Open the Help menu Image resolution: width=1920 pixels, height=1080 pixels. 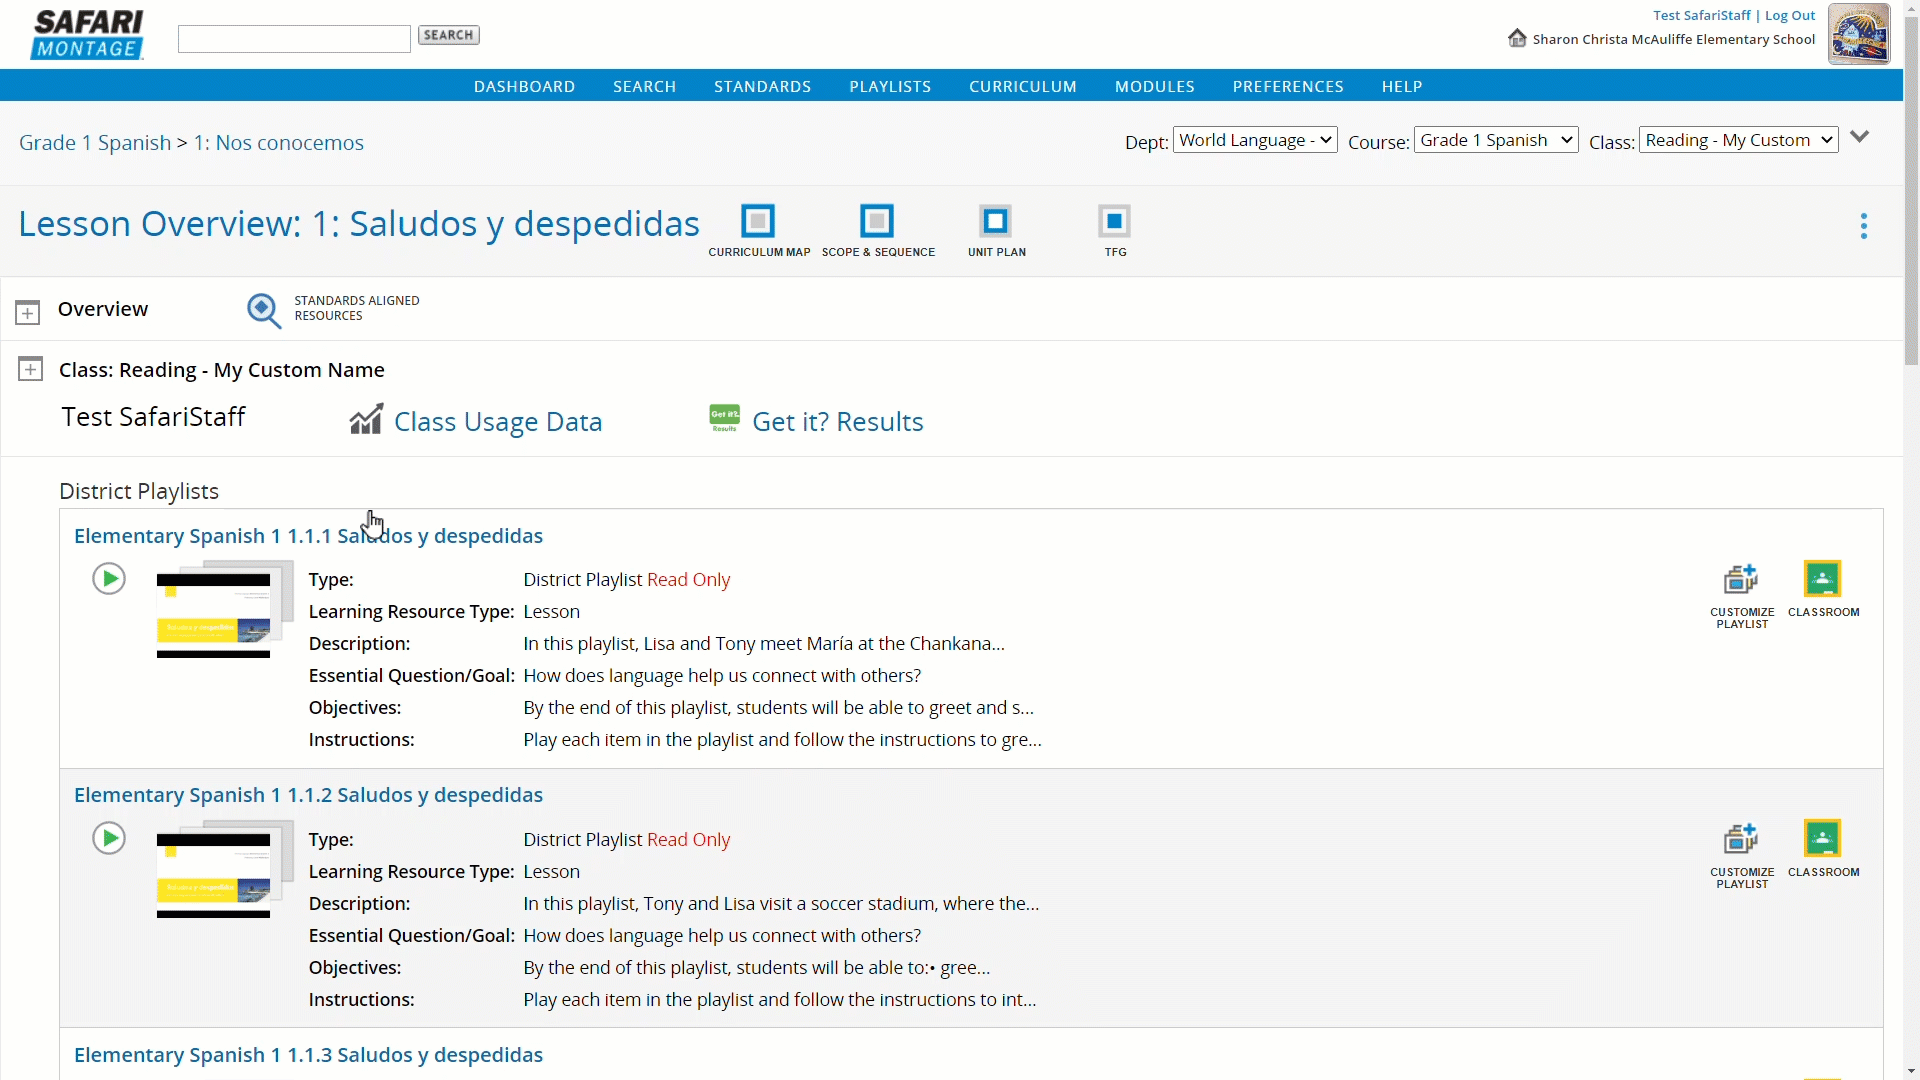pyautogui.click(x=1402, y=86)
